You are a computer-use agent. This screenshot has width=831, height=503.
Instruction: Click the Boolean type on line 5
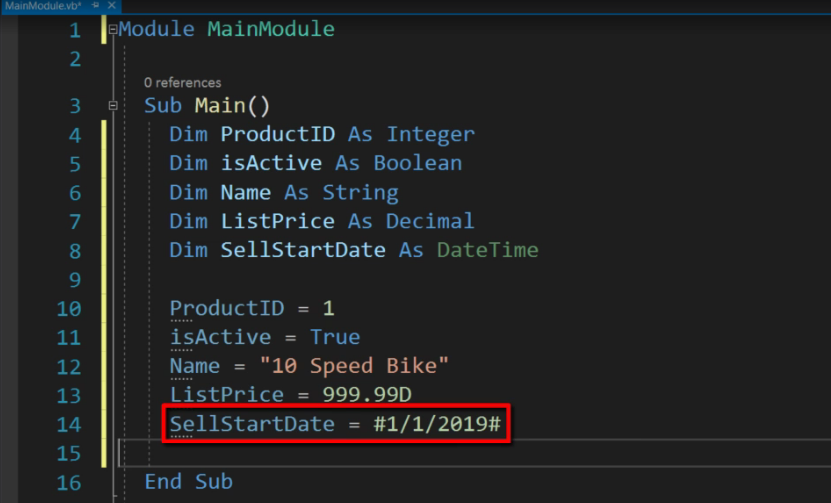[x=418, y=163]
